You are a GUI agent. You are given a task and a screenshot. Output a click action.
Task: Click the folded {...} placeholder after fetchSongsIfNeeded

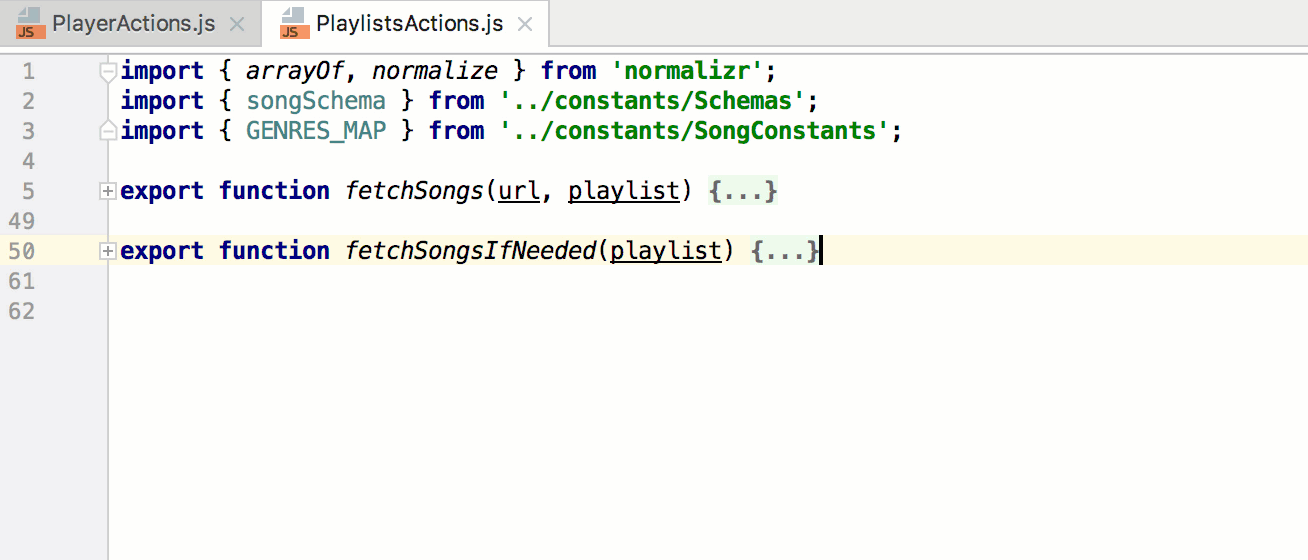[x=785, y=251]
